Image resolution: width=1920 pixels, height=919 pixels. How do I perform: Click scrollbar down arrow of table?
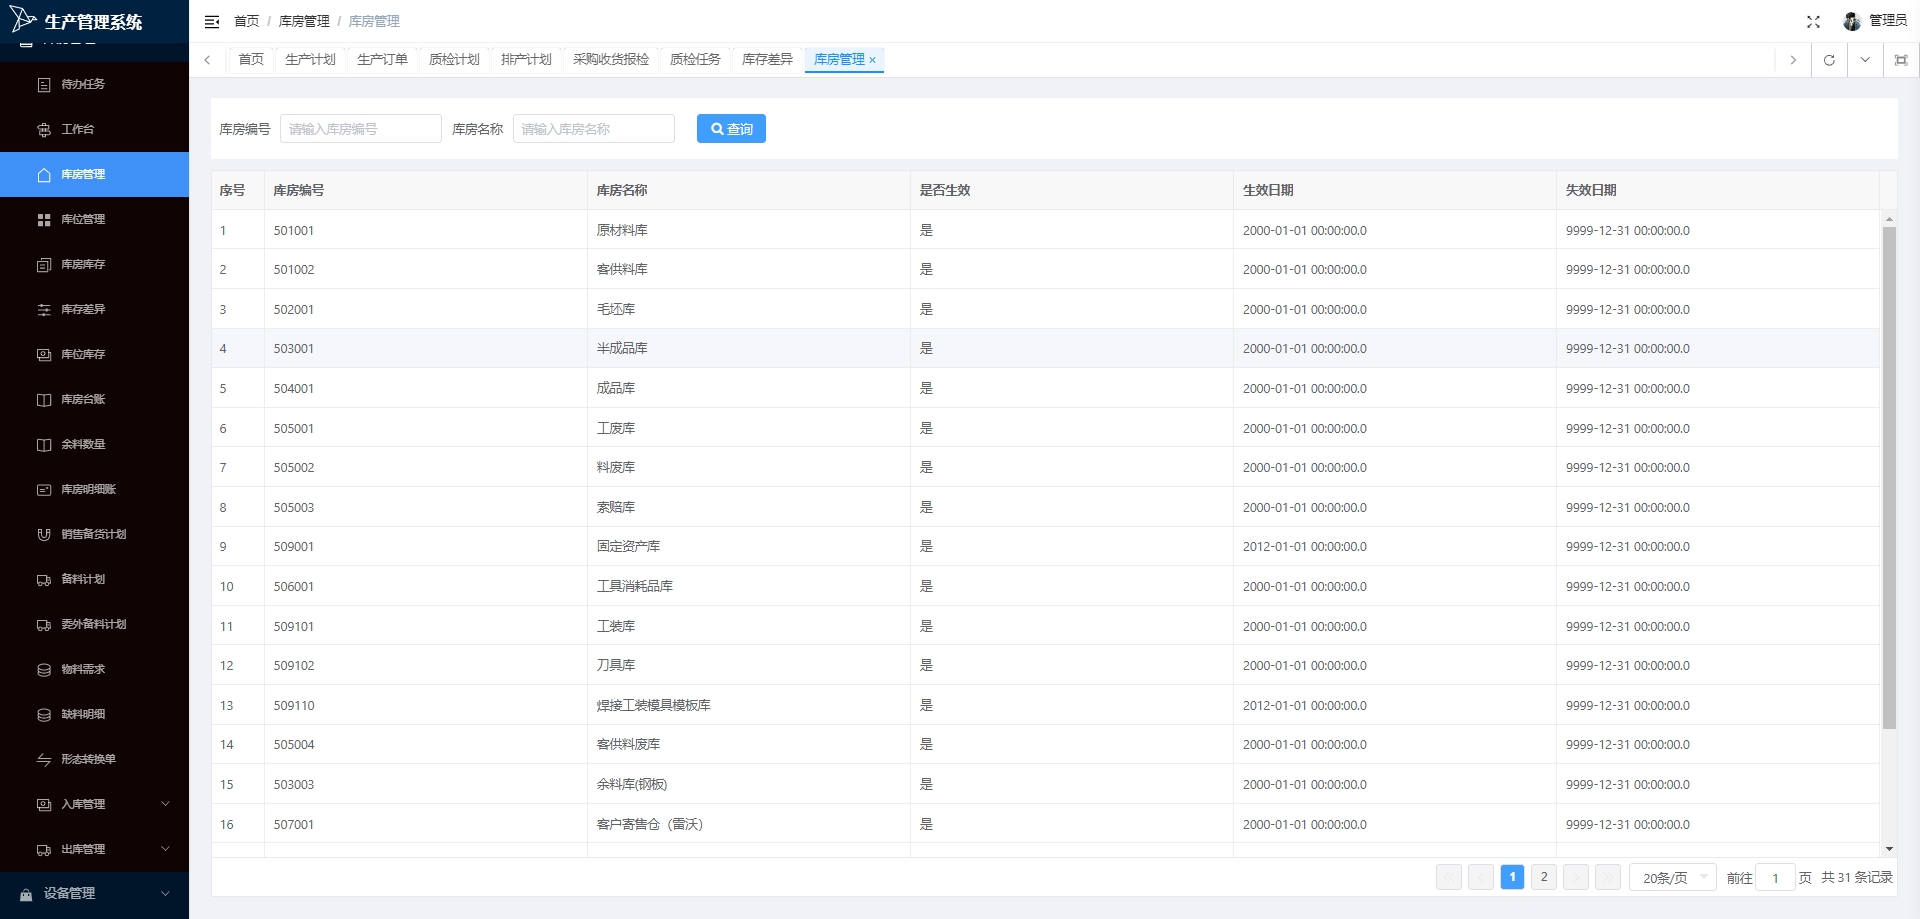pyautogui.click(x=1889, y=849)
